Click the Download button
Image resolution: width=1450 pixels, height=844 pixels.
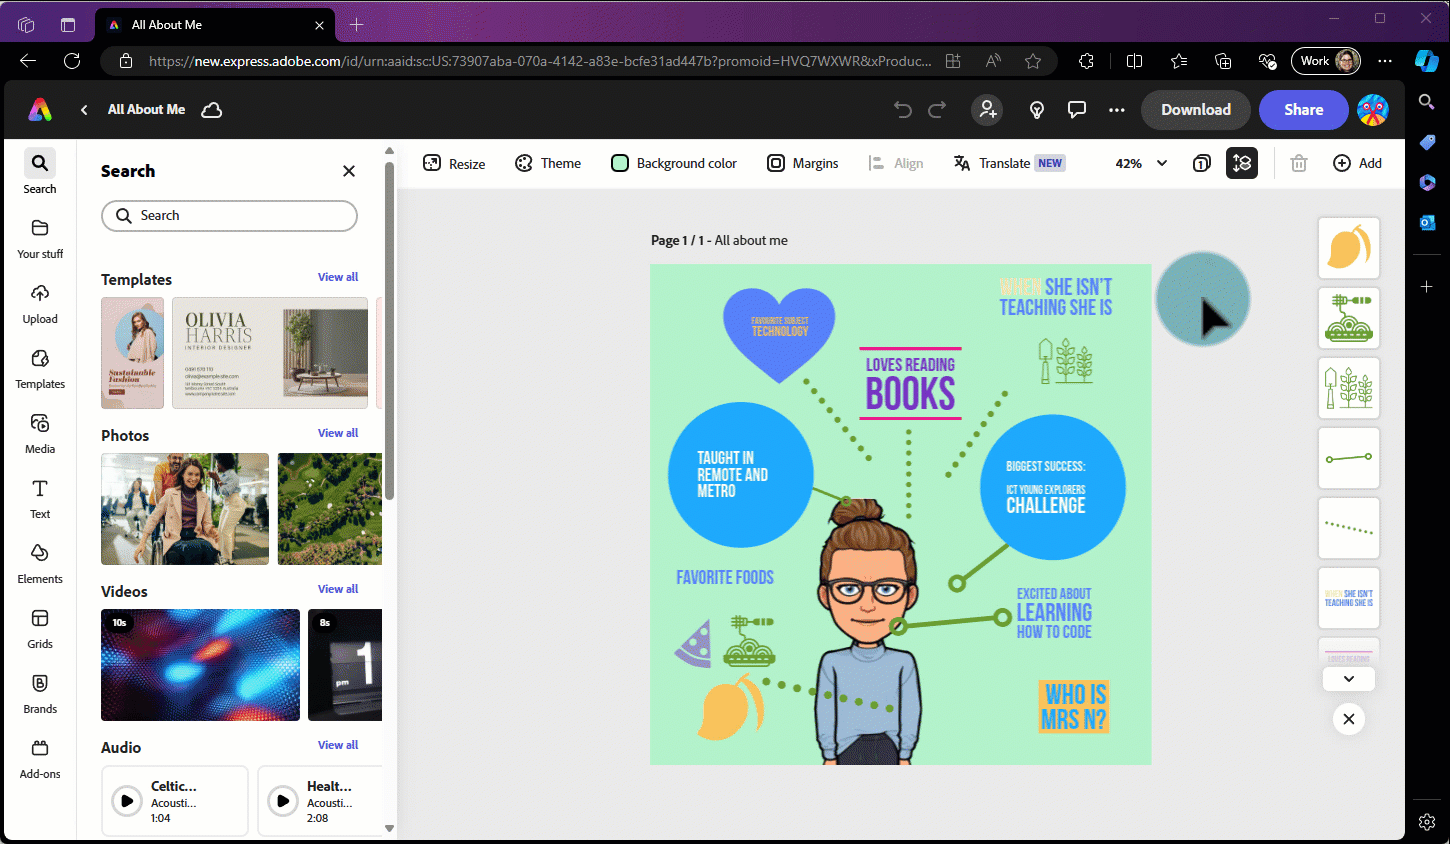coord(1196,110)
